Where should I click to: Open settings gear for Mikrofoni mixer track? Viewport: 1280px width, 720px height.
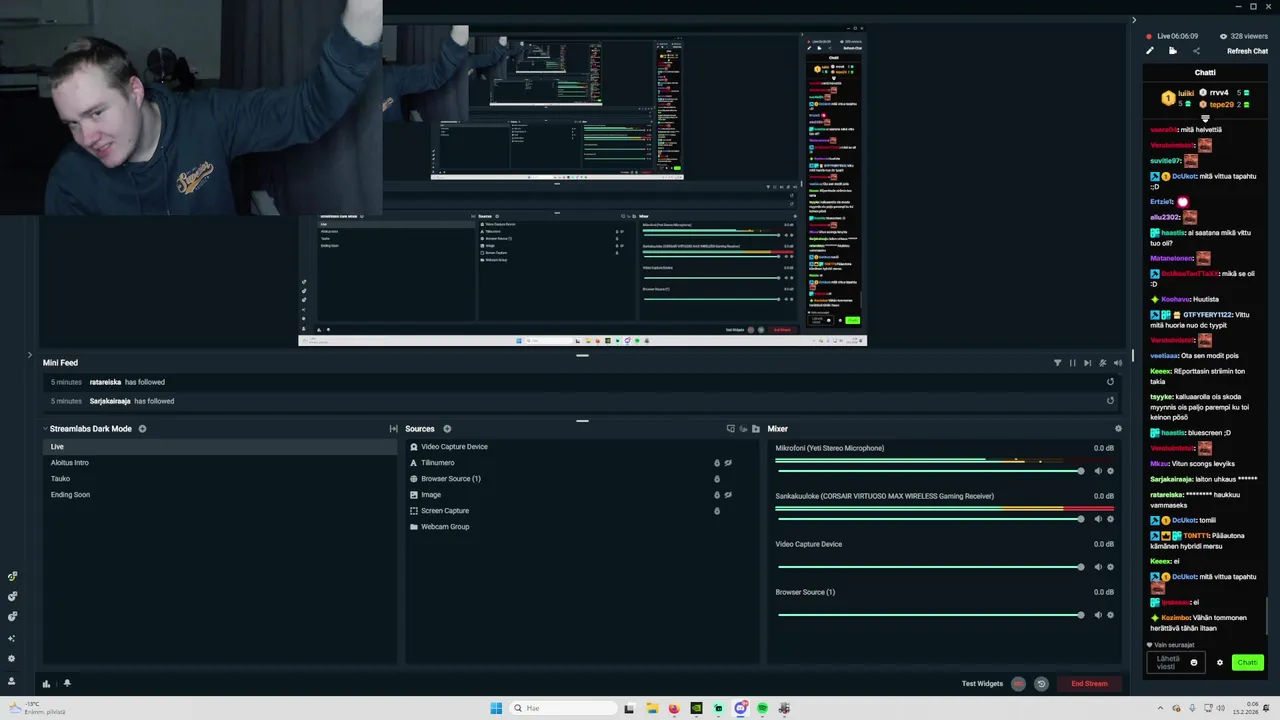pyautogui.click(x=1110, y=471)
